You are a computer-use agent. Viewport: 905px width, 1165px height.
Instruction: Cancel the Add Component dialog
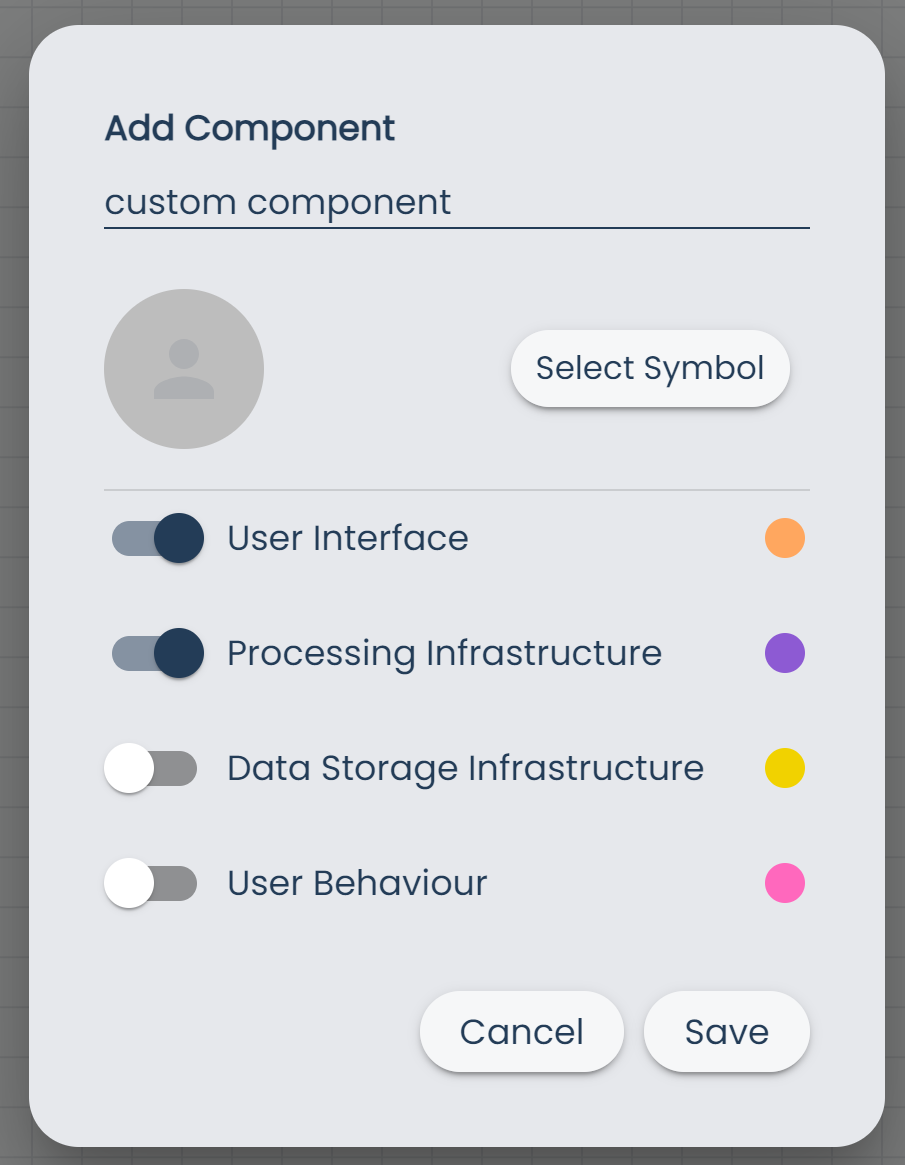(x=521, y=1031)
